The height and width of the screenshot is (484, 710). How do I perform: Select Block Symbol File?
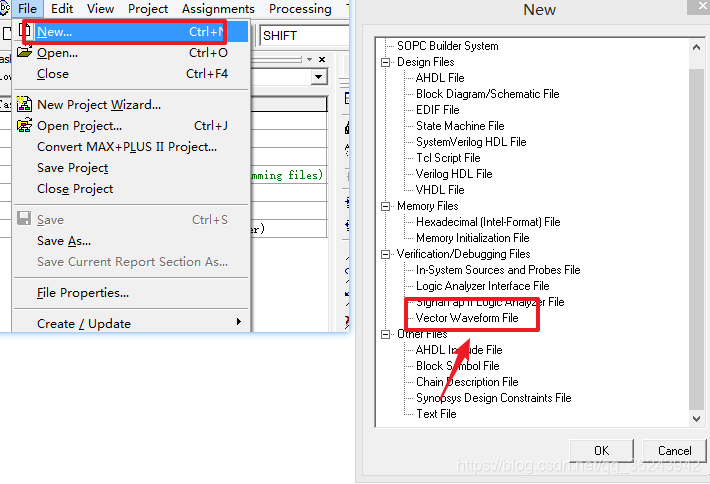coord(457,366)
